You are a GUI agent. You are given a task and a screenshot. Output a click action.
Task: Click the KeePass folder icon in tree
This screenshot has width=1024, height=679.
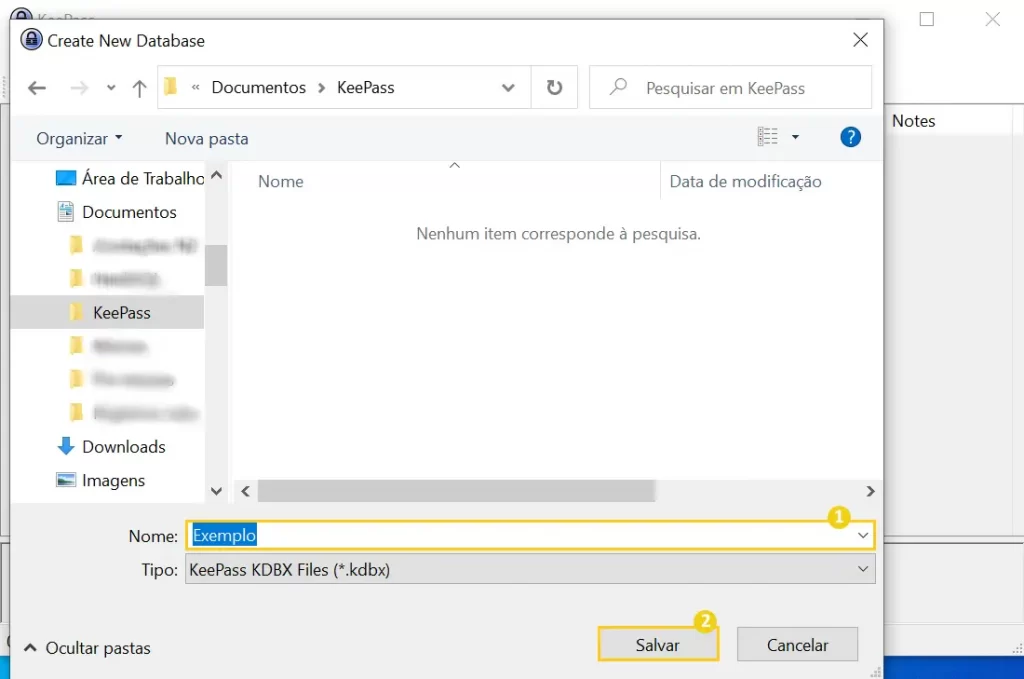[x=76, y=312]
